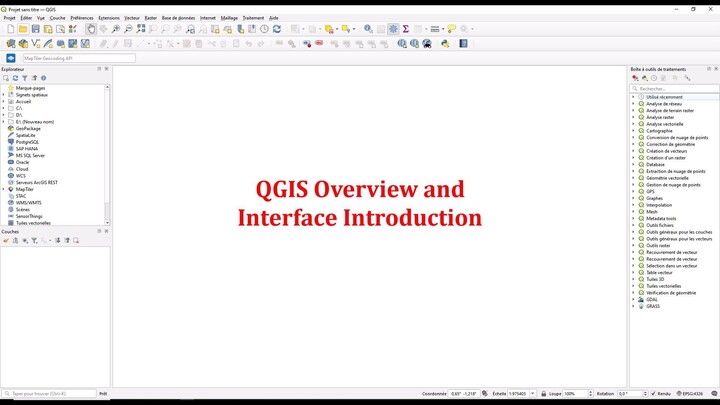Open the blue help book icon
The height and width of the screenshot is (405, 720).
[463, 44]
